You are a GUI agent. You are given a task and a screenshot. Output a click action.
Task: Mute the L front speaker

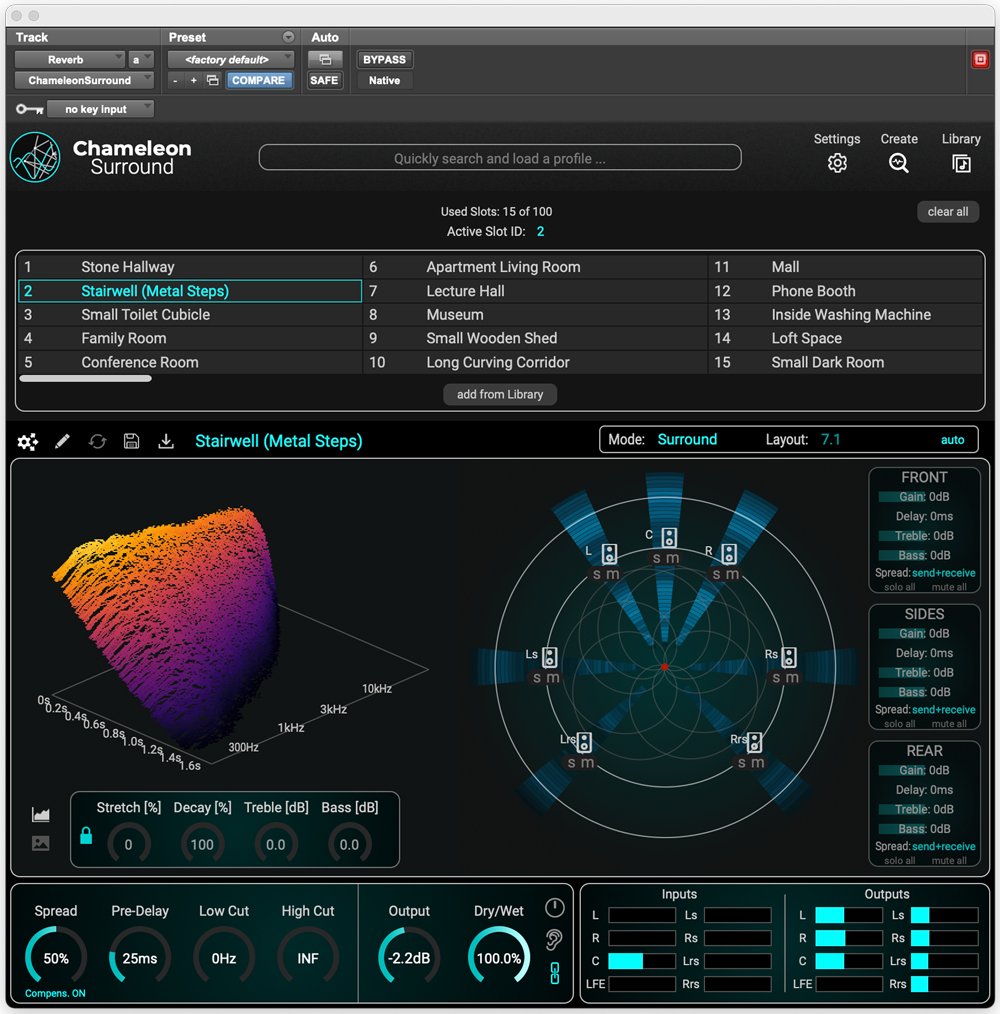(613, 574)
